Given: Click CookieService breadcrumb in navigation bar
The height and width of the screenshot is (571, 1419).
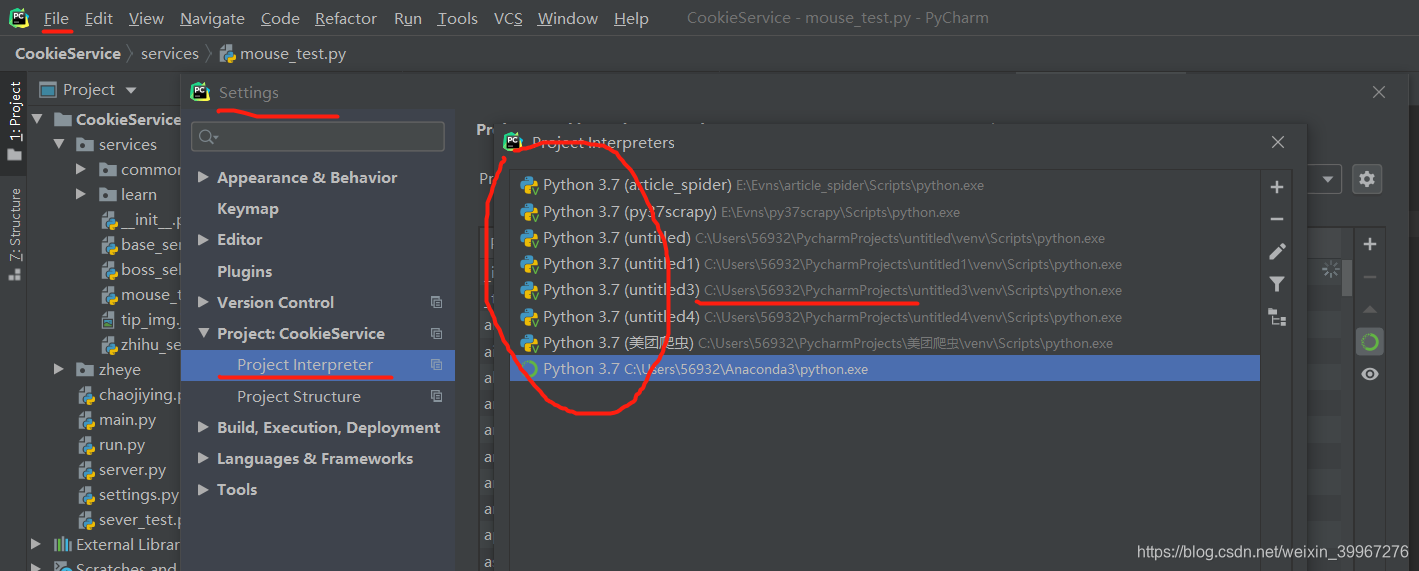Looking at the screenshot, I should coord(68,54).
